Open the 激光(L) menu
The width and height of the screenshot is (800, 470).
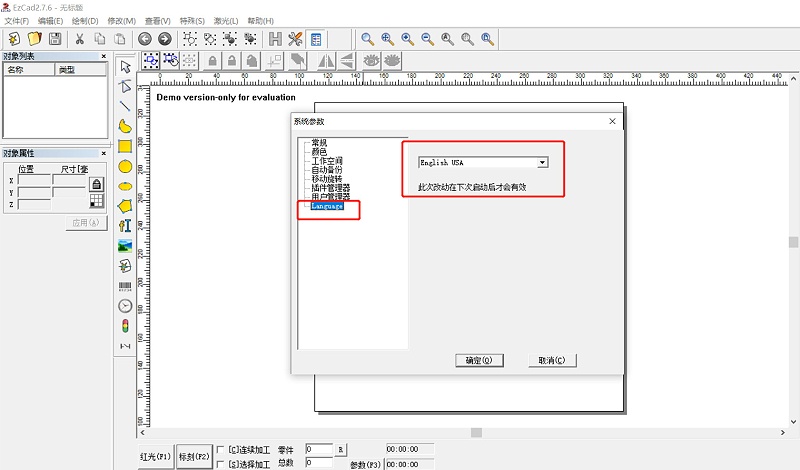click(228, 21)
